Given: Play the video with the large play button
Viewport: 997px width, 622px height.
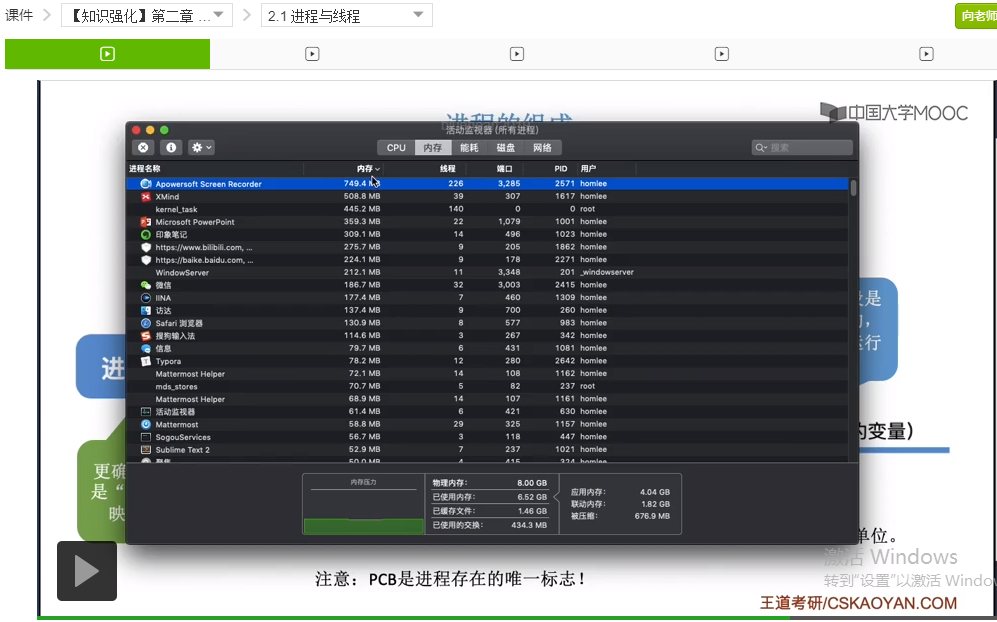Looking at the screenshot, I should pyautogui.click(x=87, y=570).
